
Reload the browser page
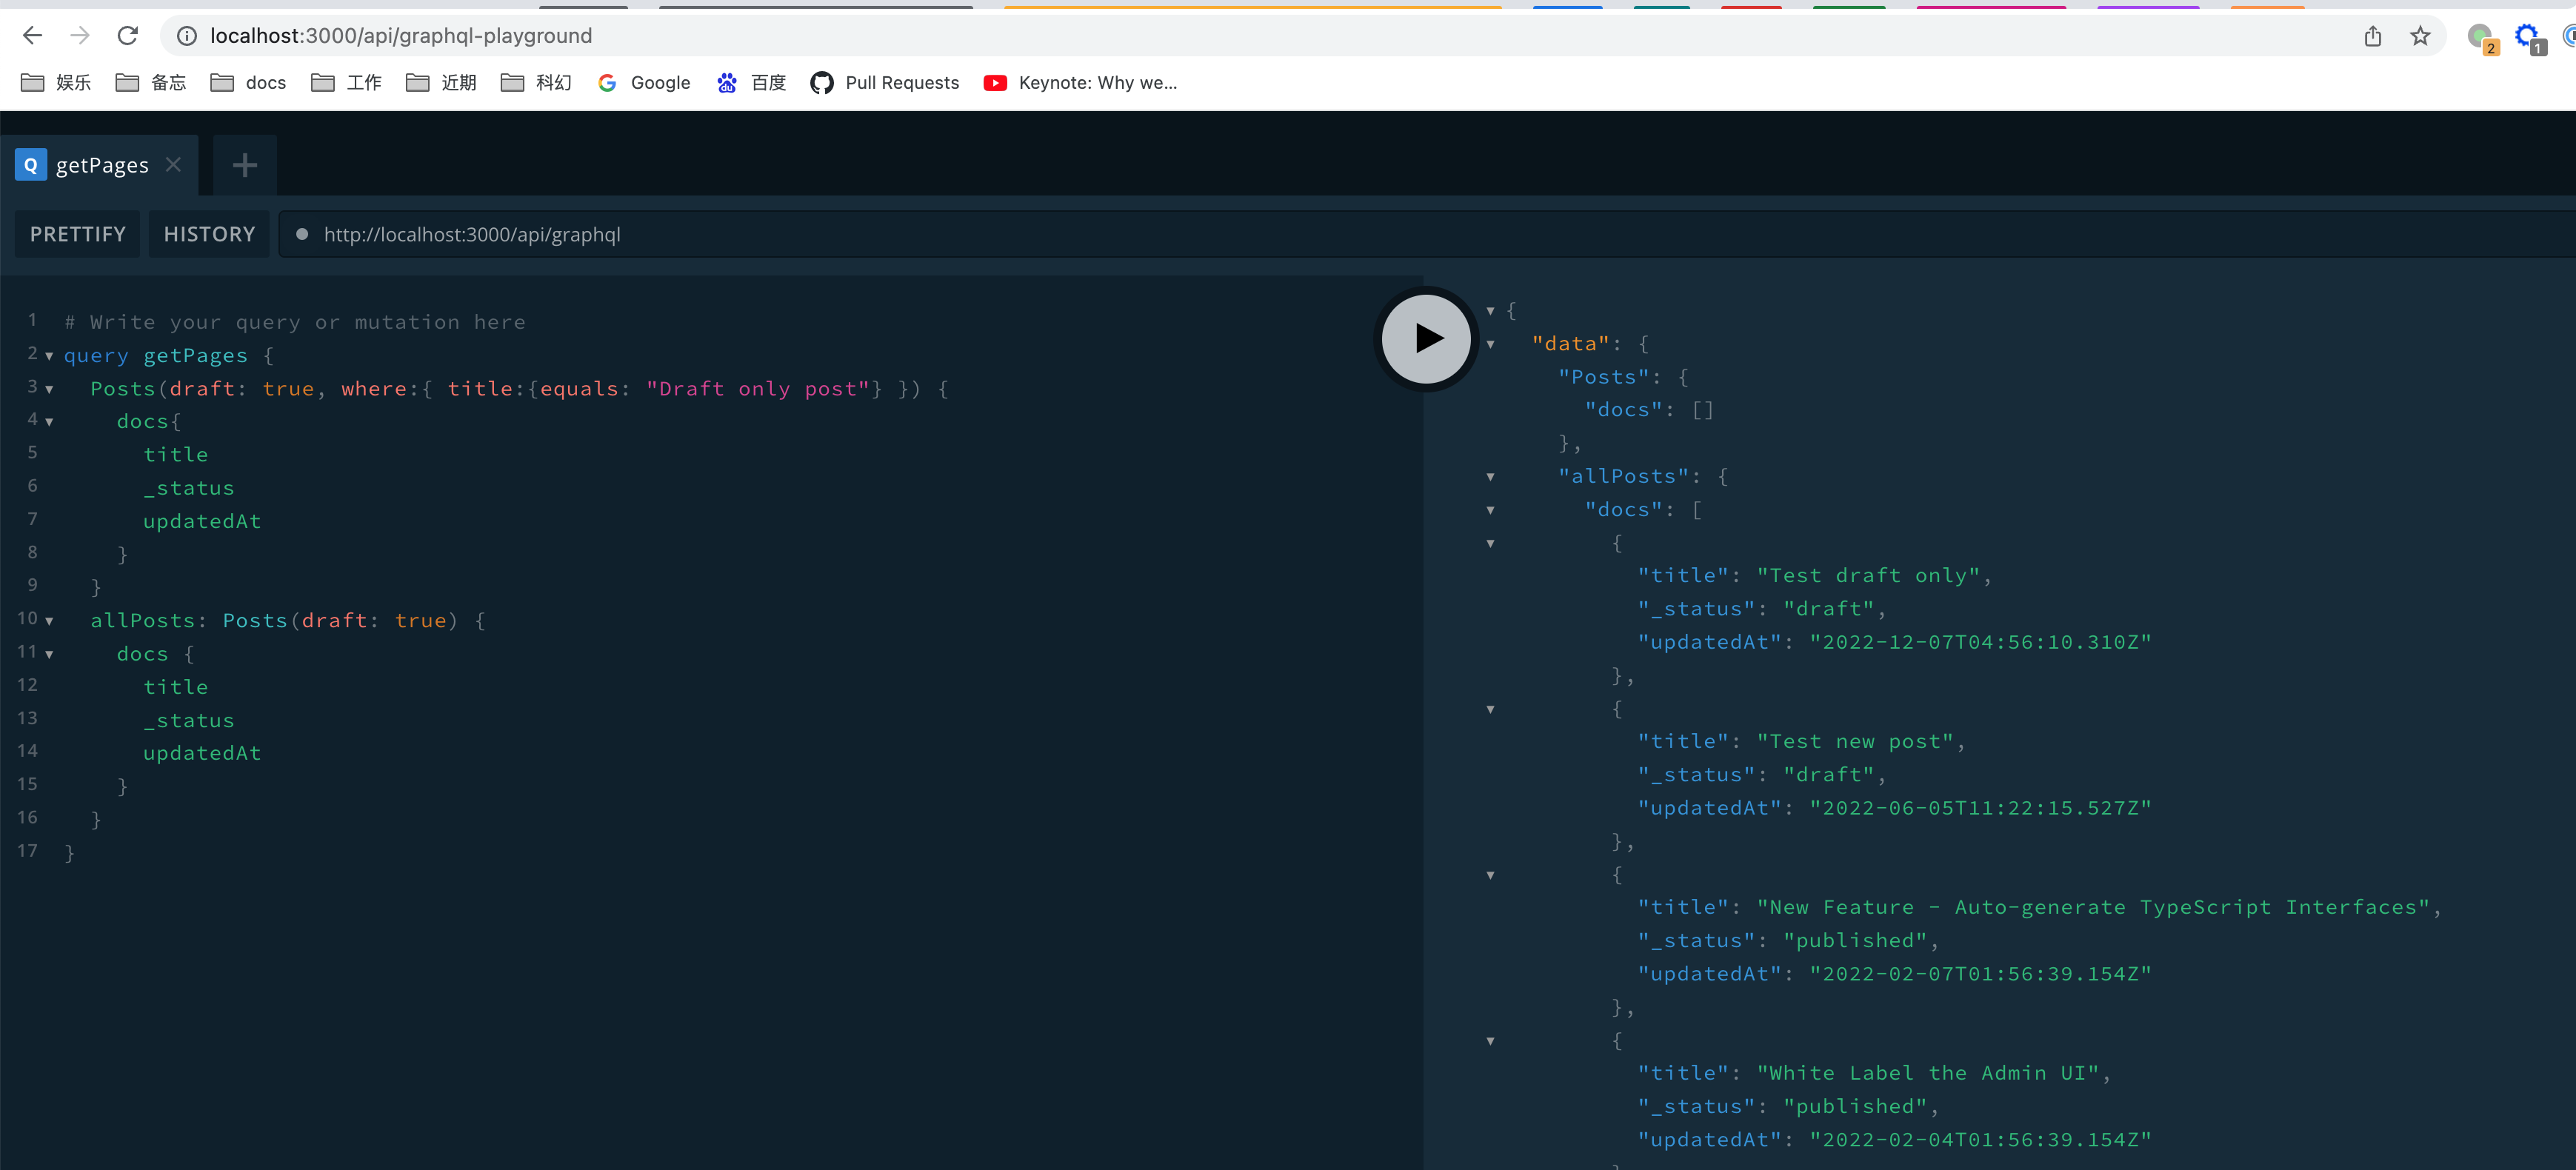127,36
